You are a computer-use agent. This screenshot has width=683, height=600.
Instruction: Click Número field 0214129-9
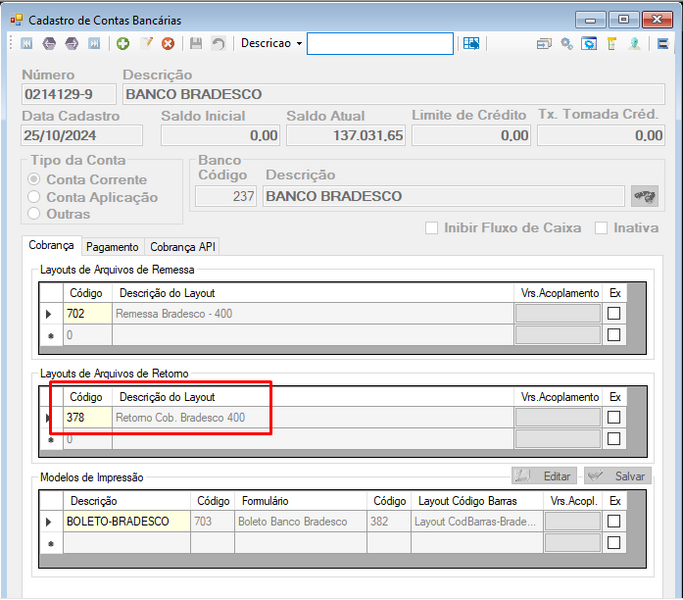69,94
